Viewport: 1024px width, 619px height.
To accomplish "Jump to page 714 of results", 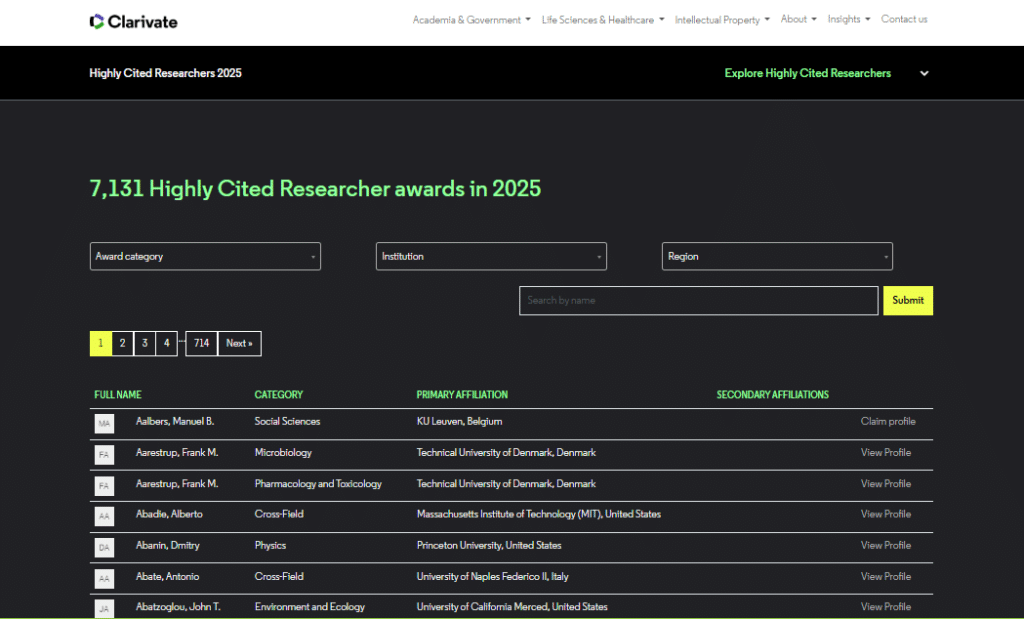I will pyautogui.click(x=201, y=343).
